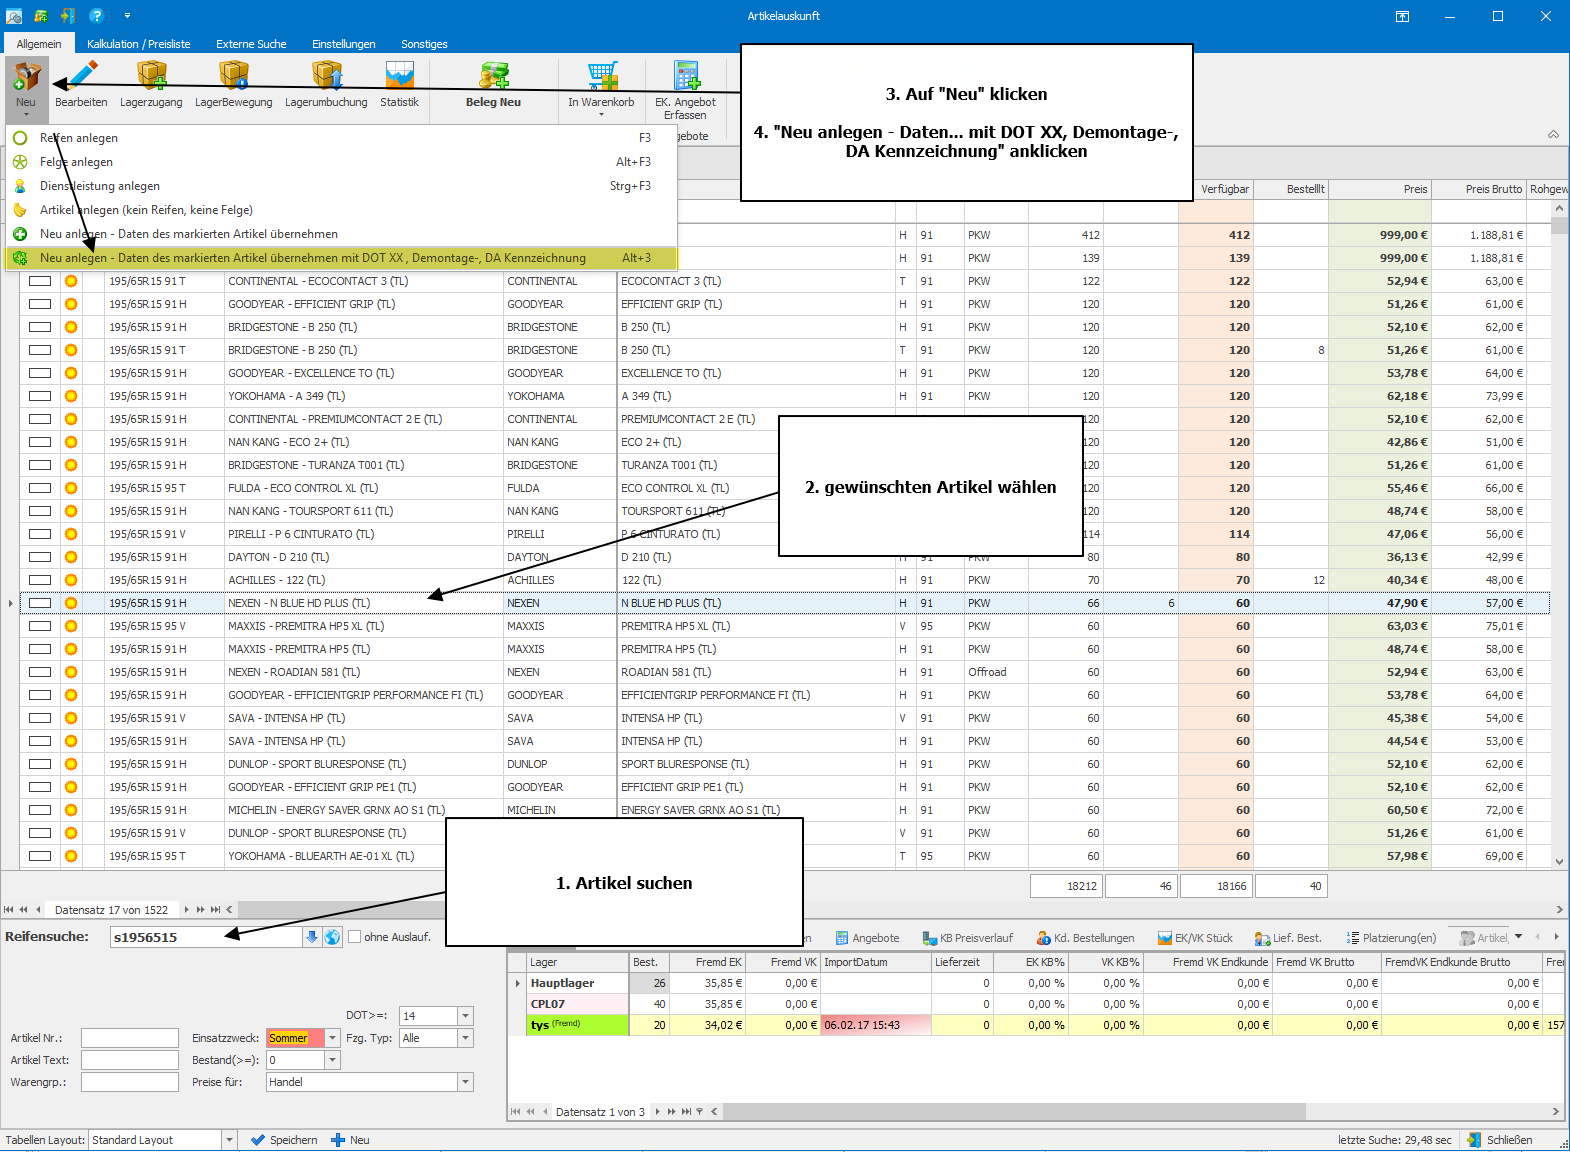
Task: Tick checkbox for GOODYEAR EFFICIENT GRIP (TL) row
Action: click(x=40, y=304)
